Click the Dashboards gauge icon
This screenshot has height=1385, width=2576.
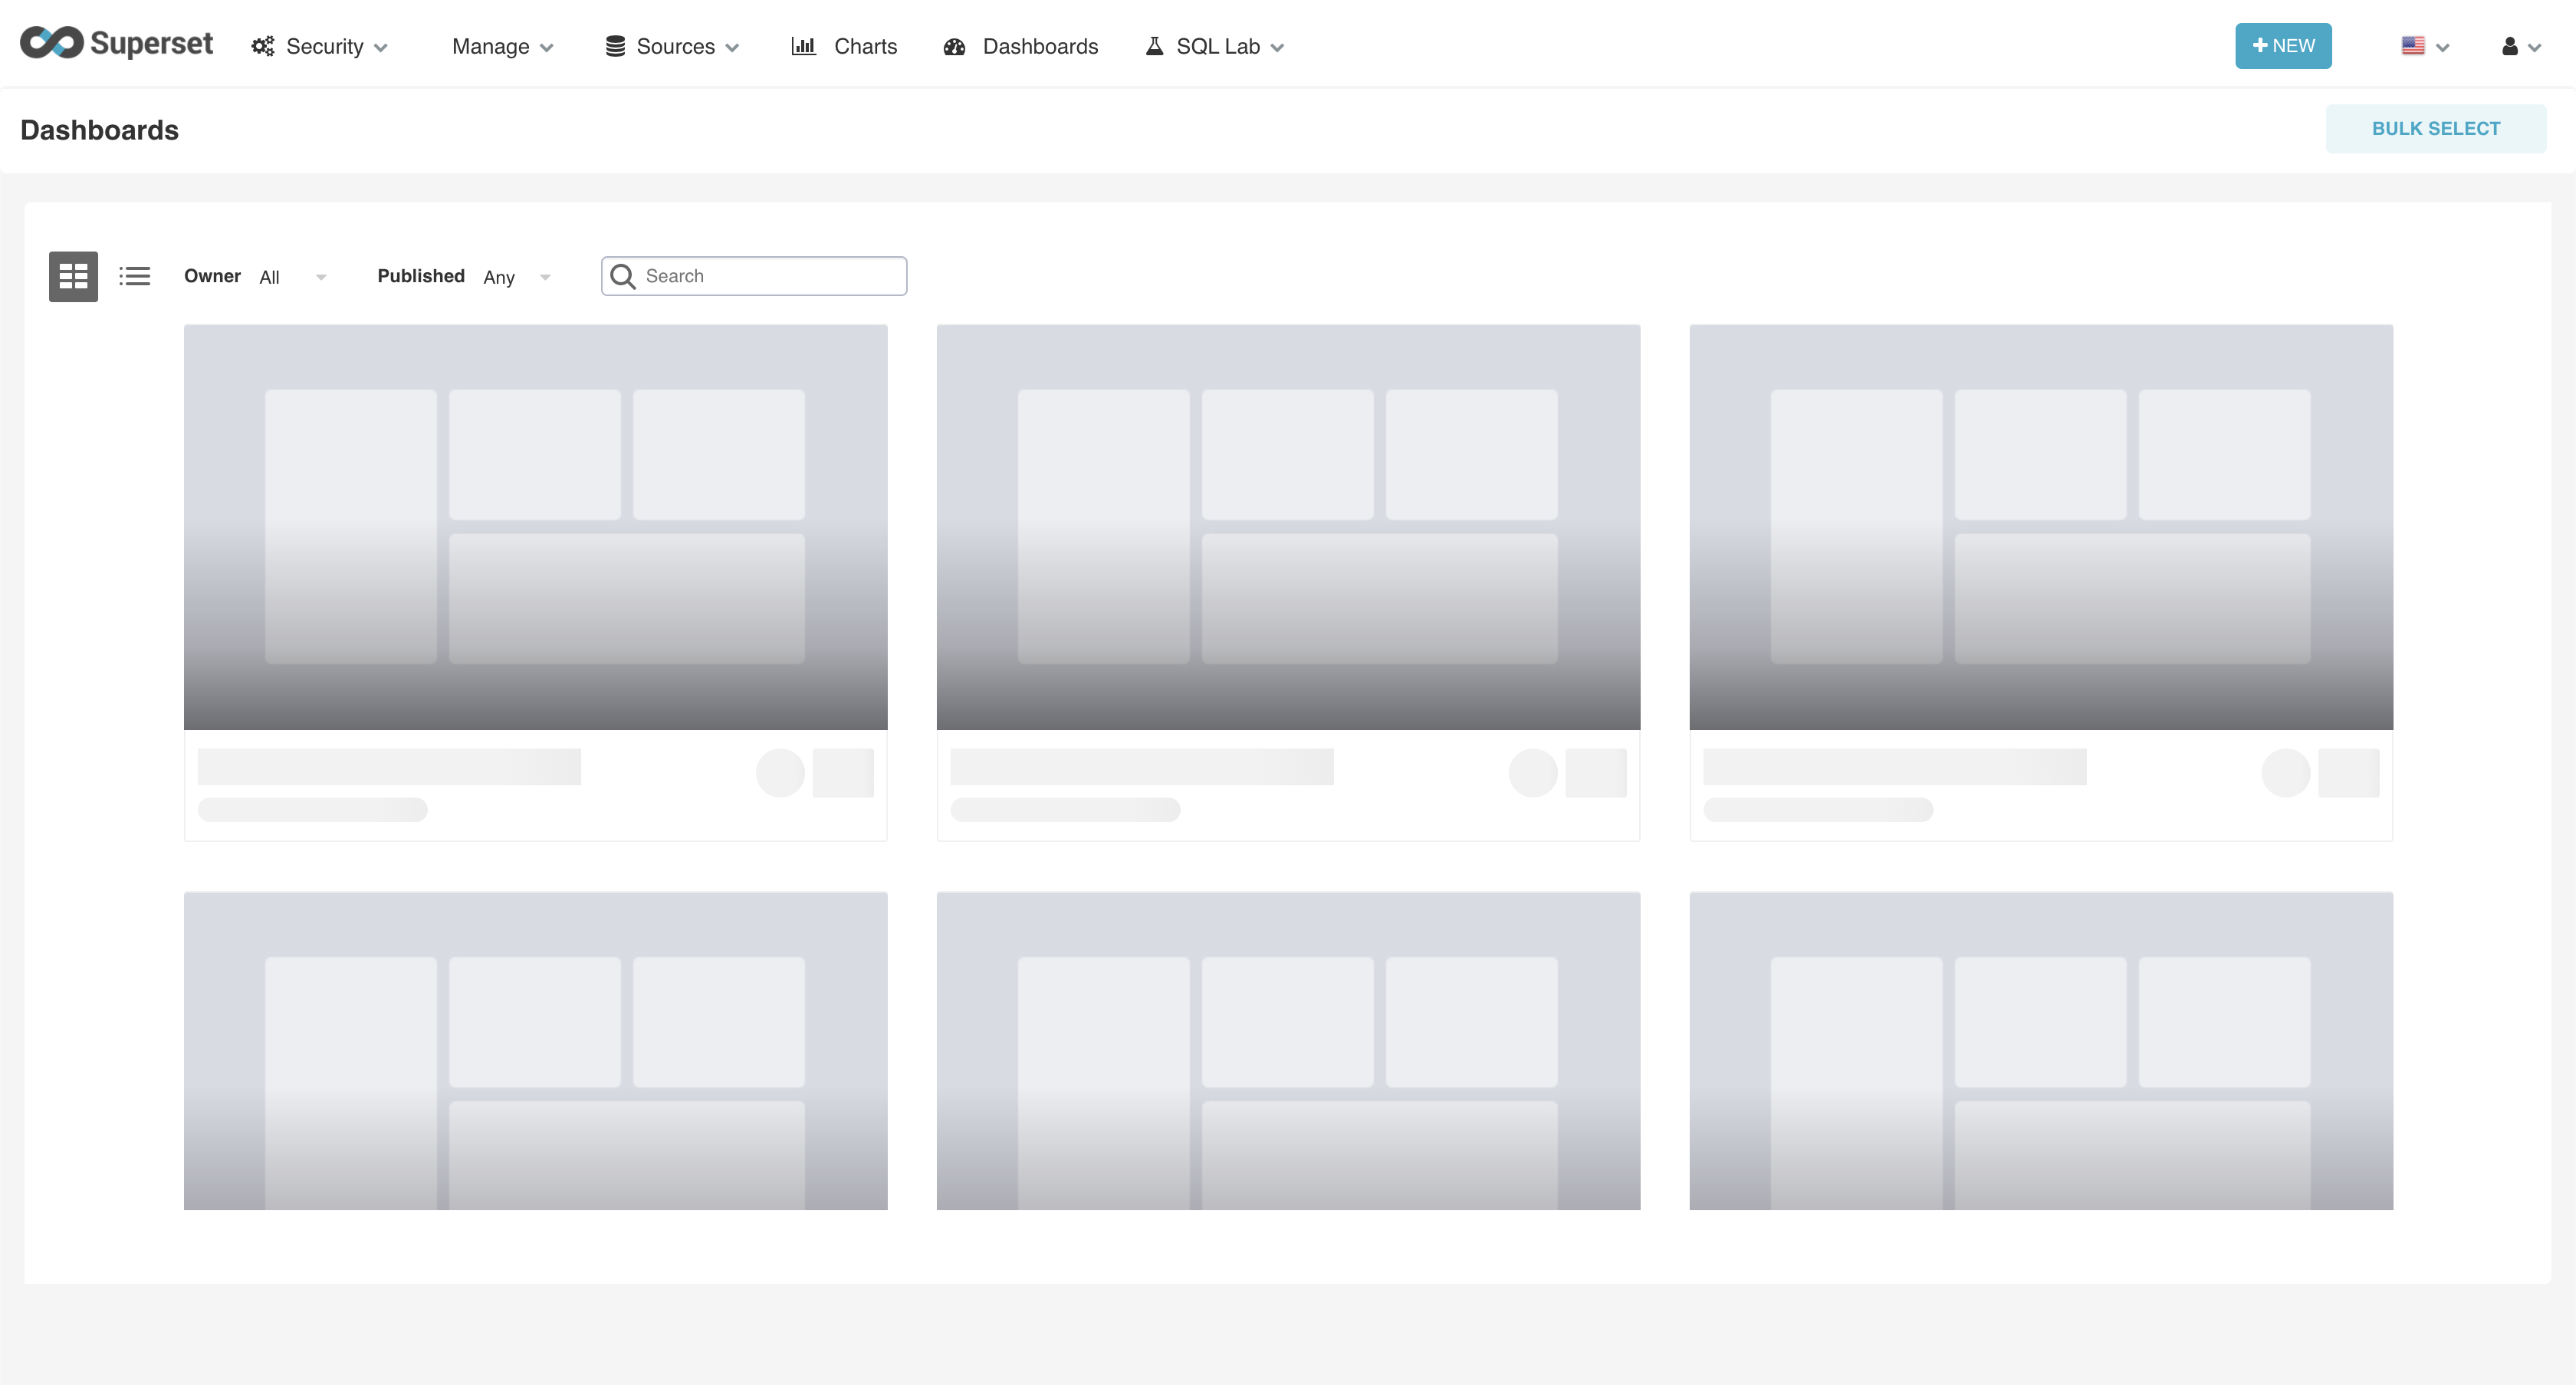pyautogui.click(x=954, y=46)
